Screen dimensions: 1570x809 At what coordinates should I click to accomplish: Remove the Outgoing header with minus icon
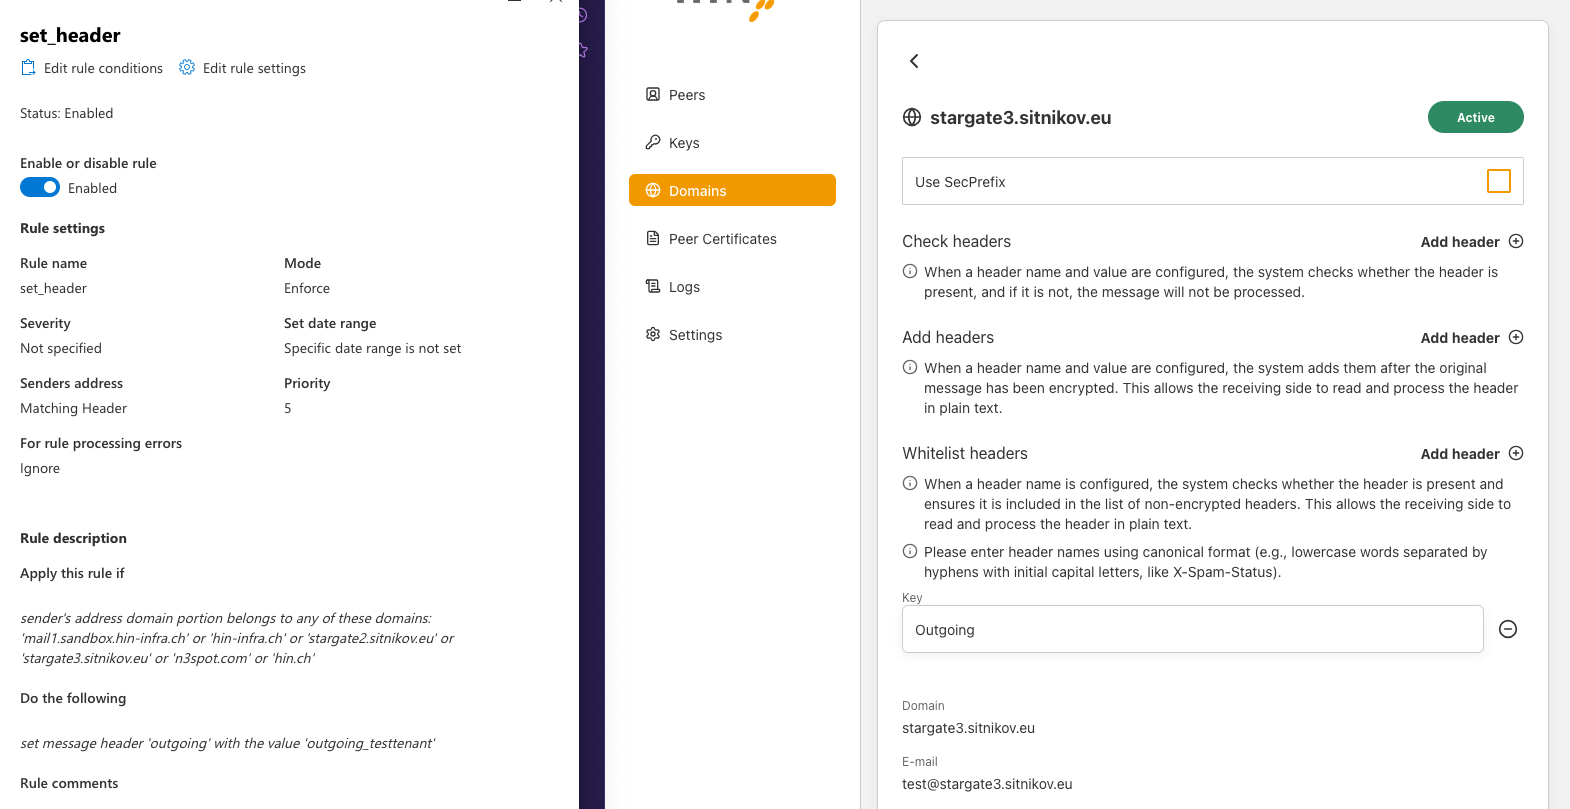click(1508, 629)
